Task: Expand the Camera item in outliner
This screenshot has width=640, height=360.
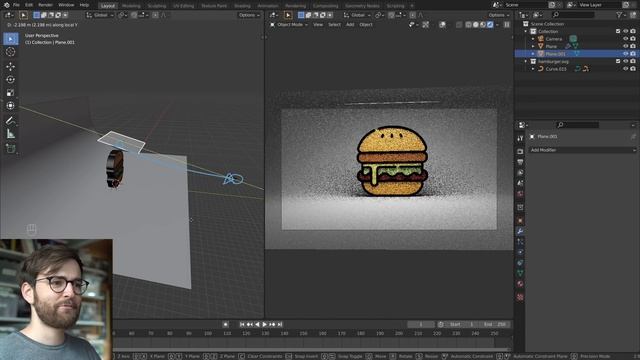Action: point(533,39)
